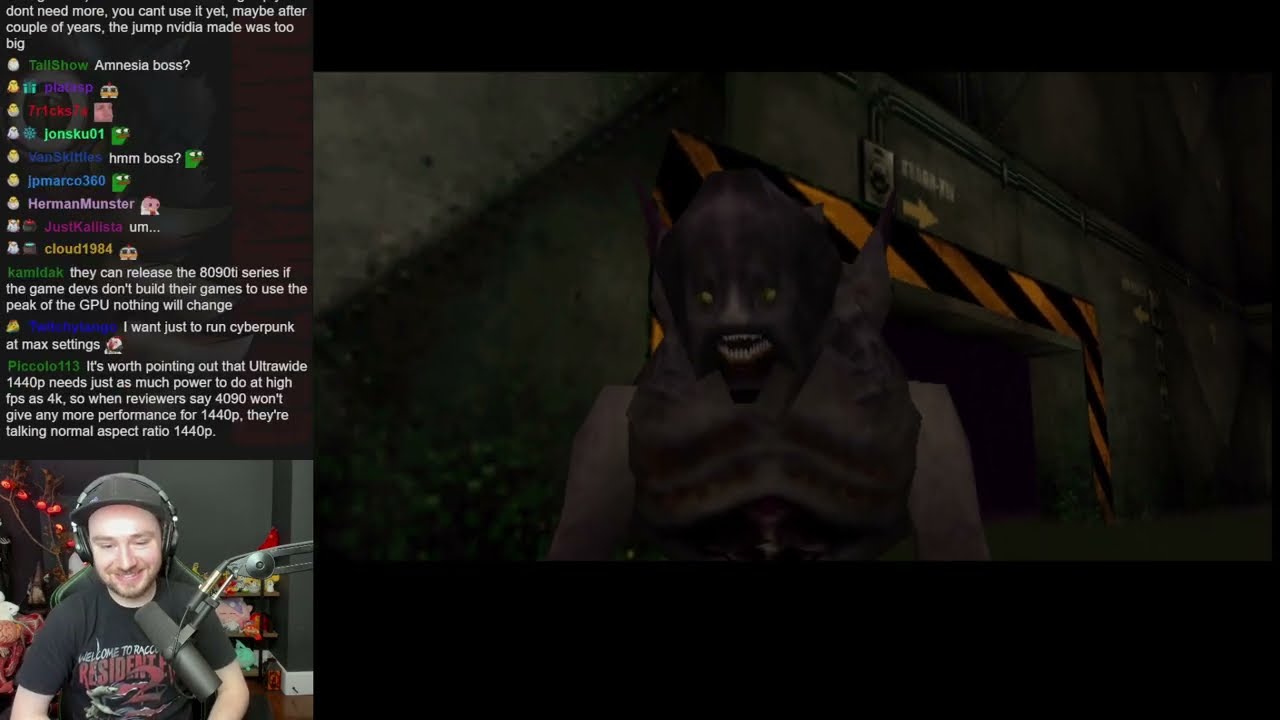Select the 'peak of the GPU nothing will change' line
The height and width of the screenshot is (720, 1280).
(x=119, y=305)
